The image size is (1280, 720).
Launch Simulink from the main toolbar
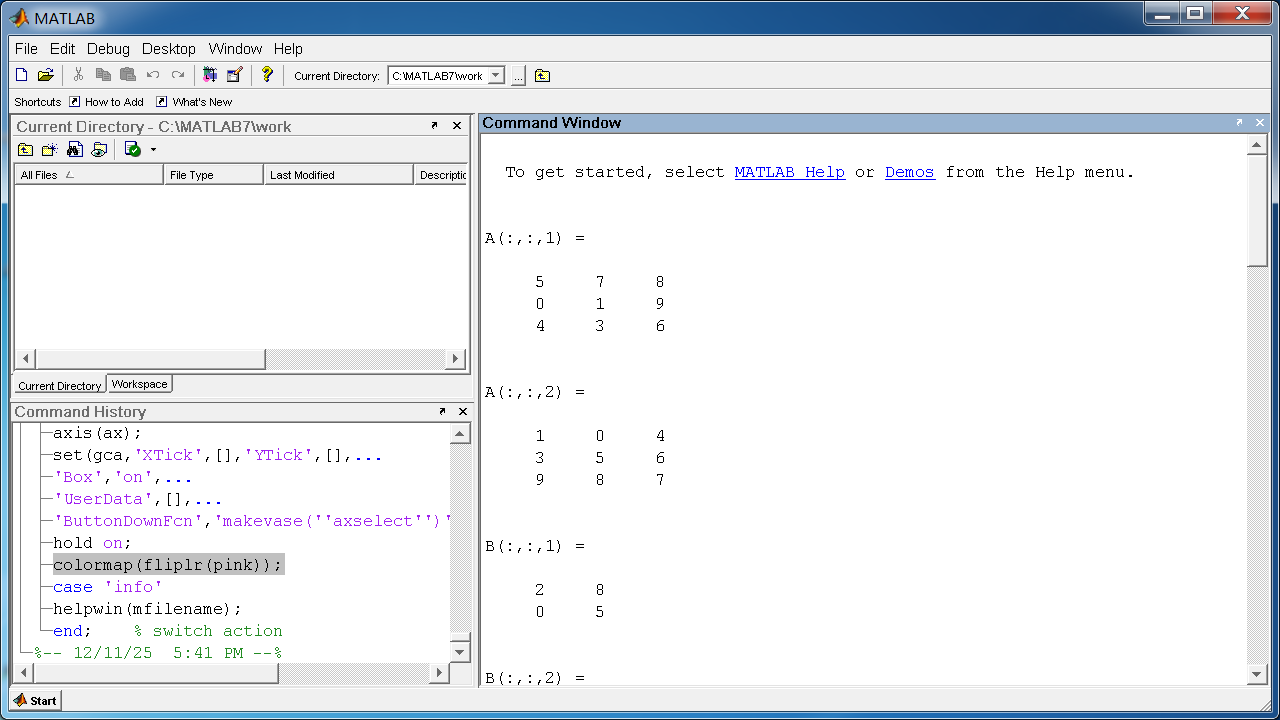point(210,75)
